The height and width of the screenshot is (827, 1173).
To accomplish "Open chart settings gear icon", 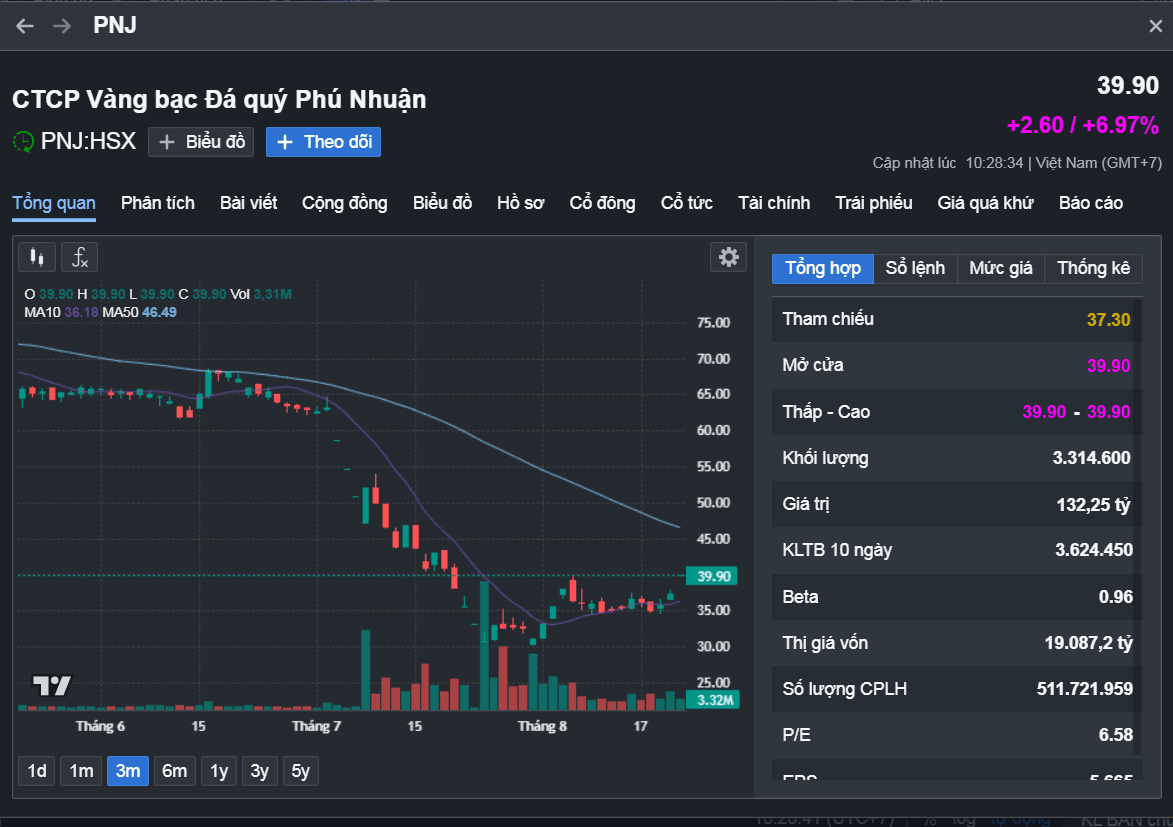I will 728,257.
